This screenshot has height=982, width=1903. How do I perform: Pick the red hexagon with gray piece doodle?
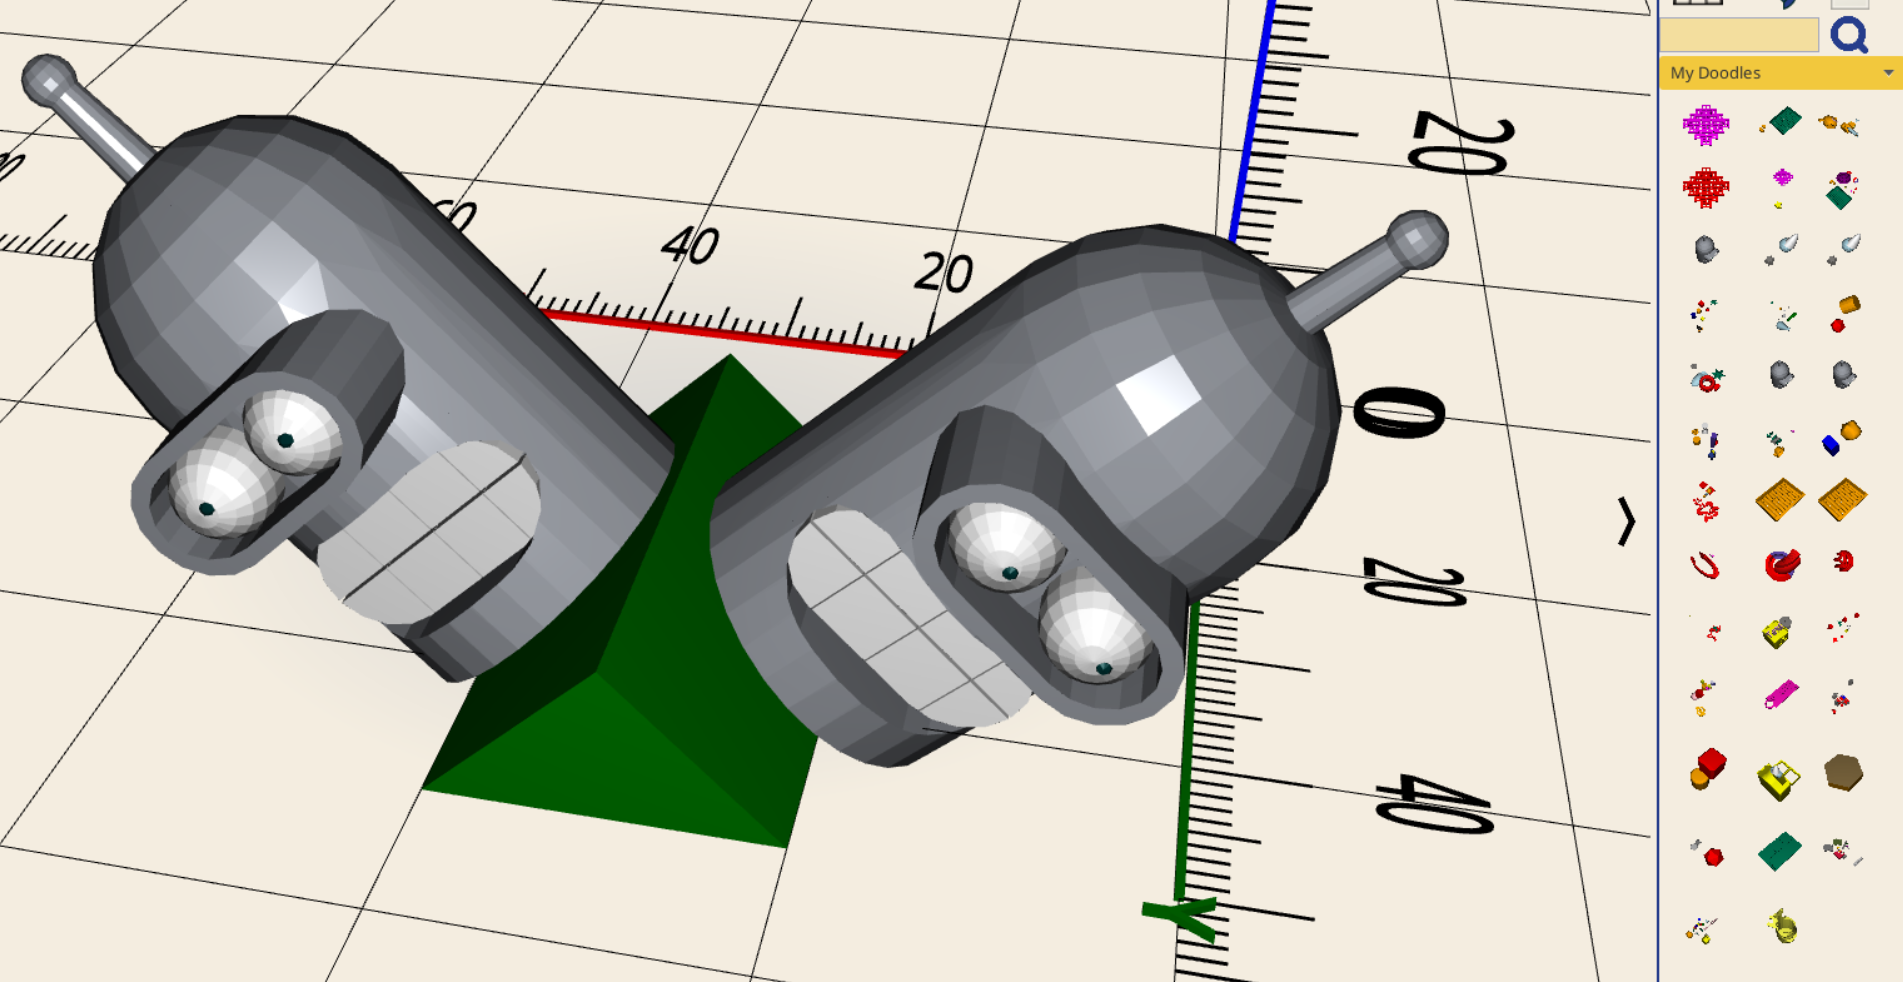1708,853
